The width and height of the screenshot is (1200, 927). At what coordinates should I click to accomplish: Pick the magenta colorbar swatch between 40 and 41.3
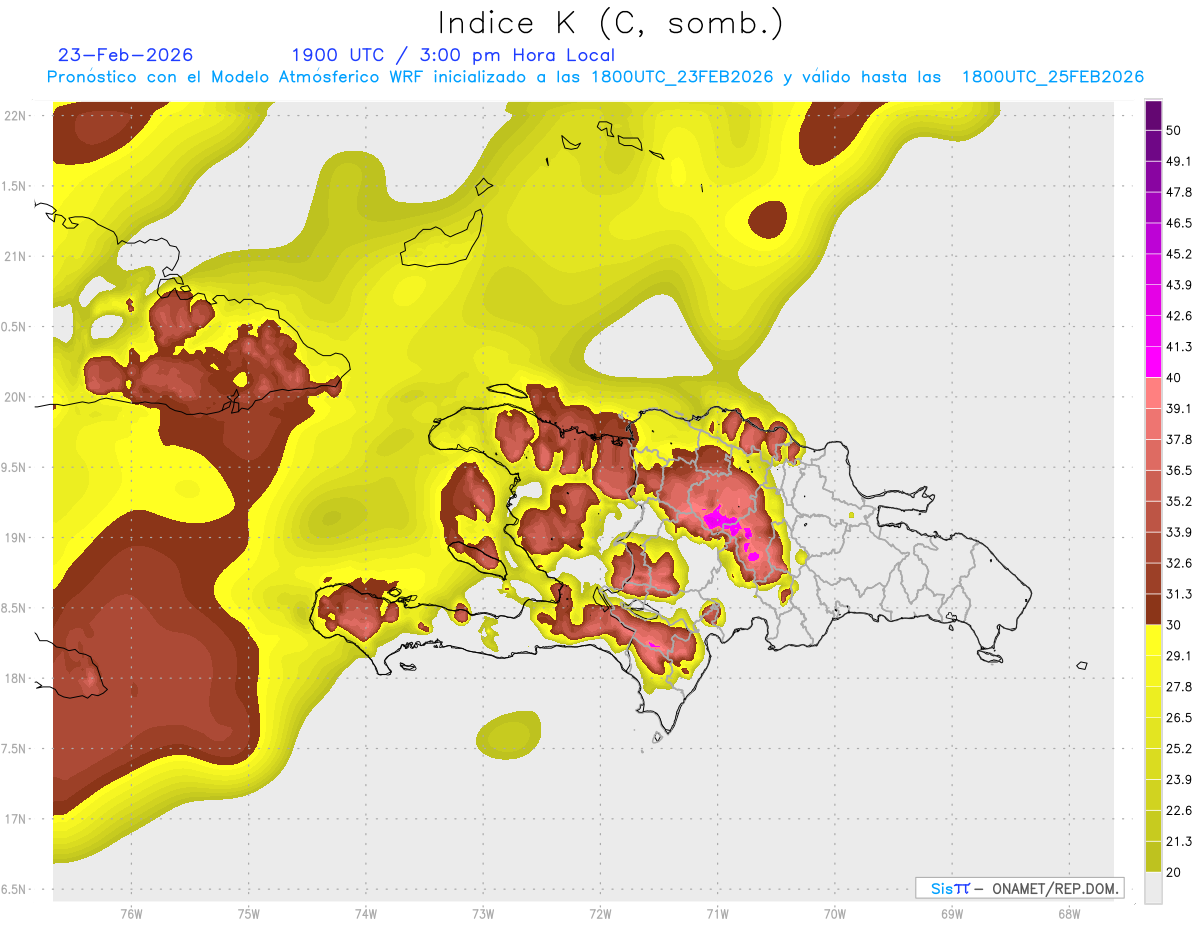[x=1153, y=362]
